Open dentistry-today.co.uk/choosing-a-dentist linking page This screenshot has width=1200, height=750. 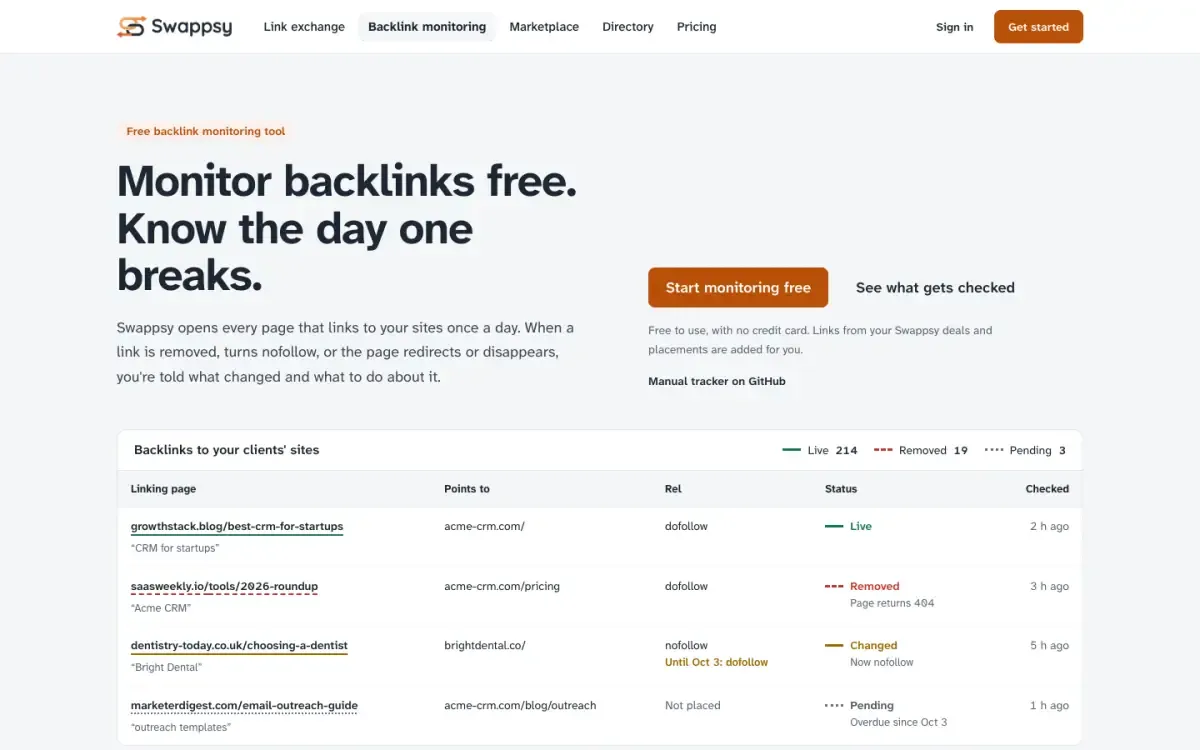coord(239,645)
